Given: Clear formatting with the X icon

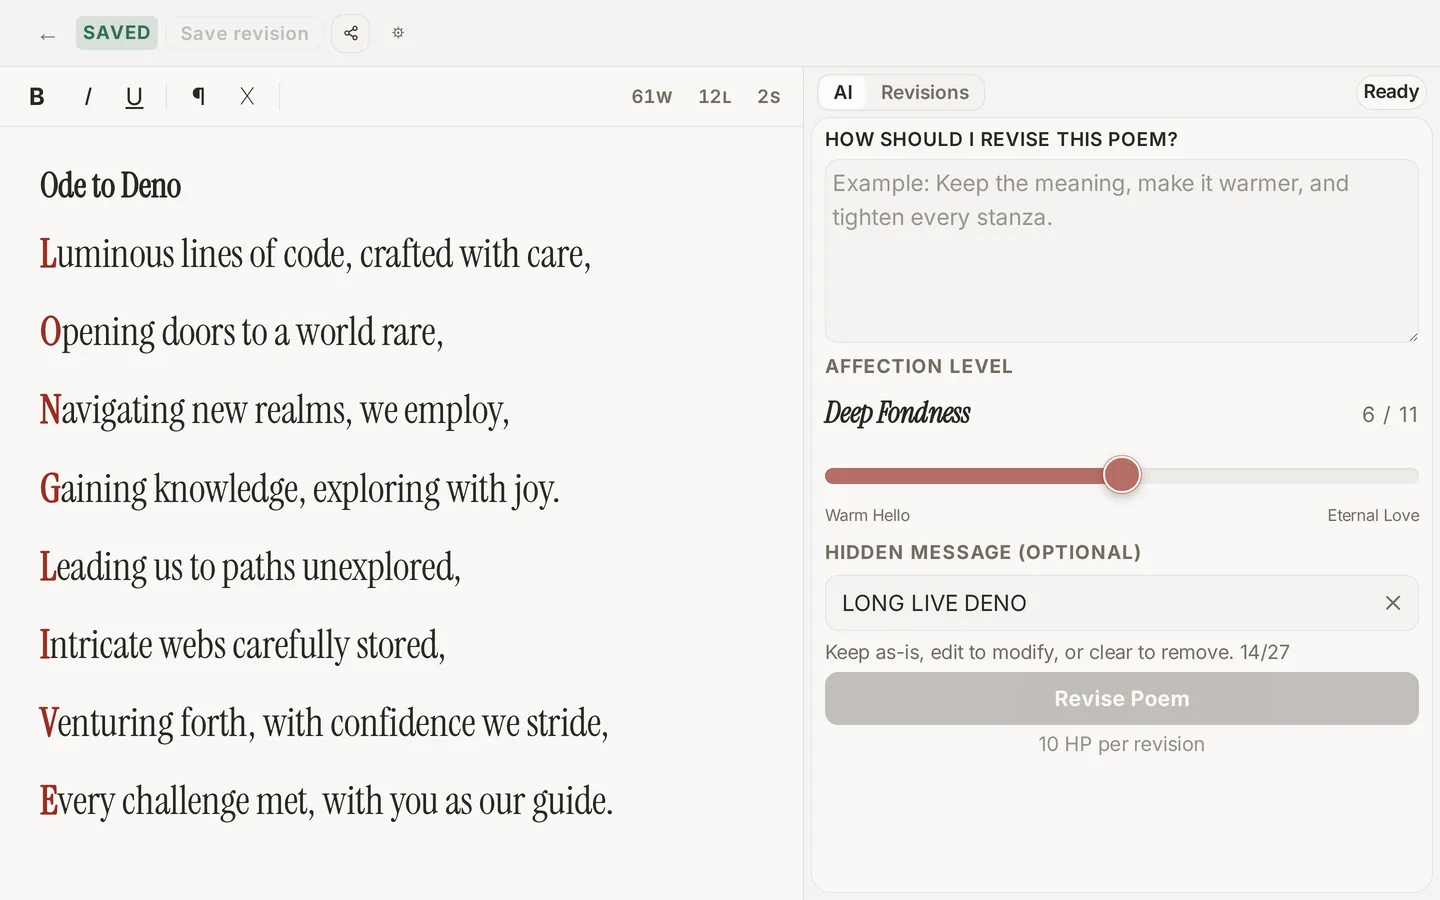Looking at the screenshot, I should pos(247,96).
